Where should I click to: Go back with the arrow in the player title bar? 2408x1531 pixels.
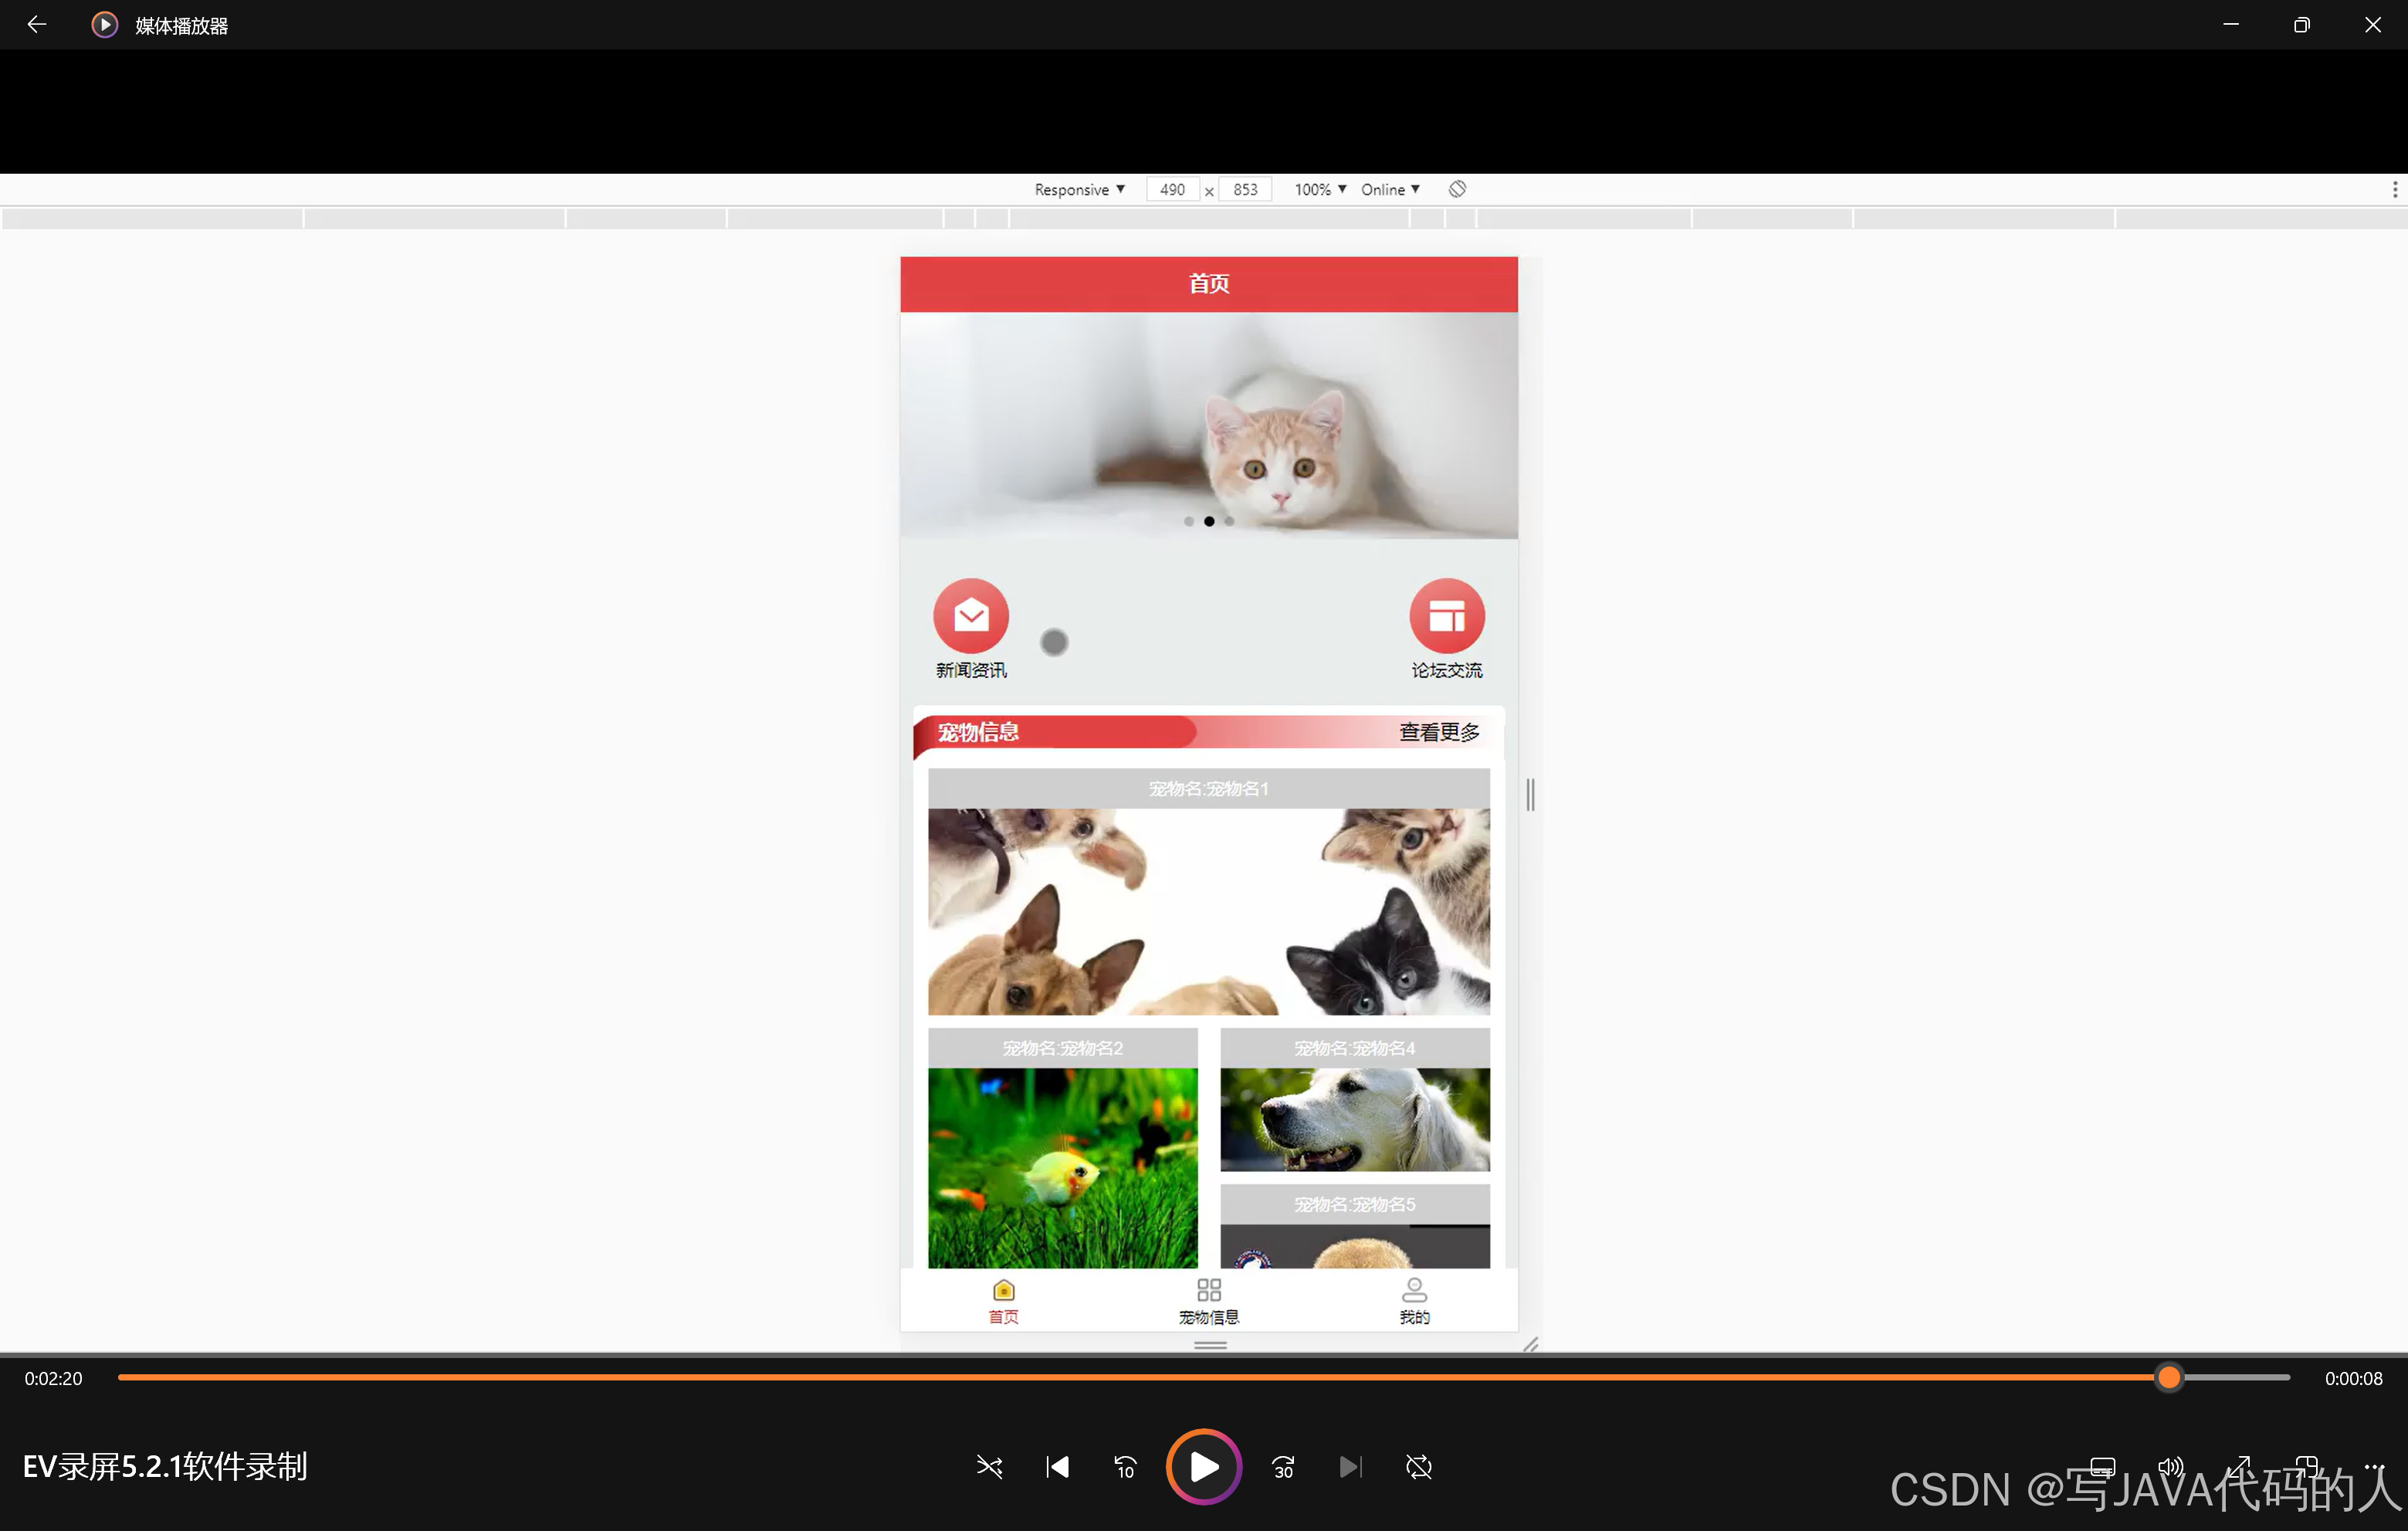tap(37, 24)
